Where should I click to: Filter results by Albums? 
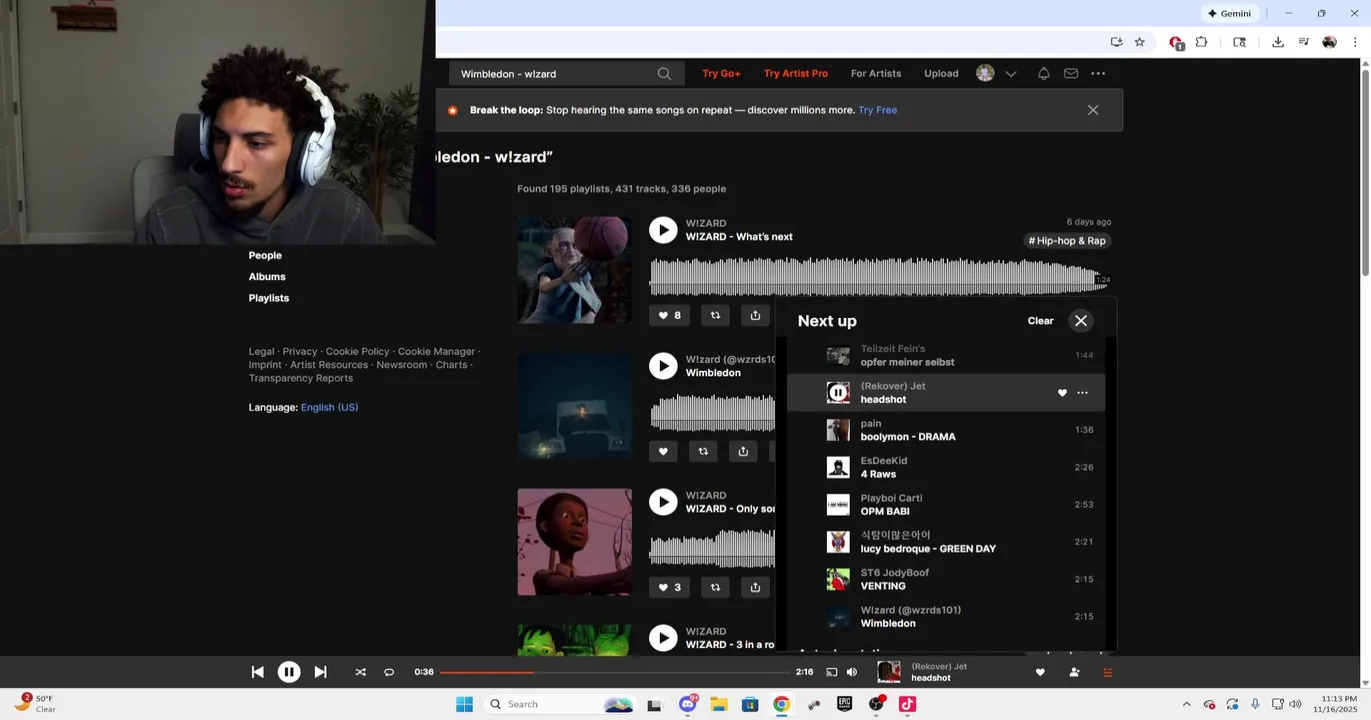[x=267, y=277]
